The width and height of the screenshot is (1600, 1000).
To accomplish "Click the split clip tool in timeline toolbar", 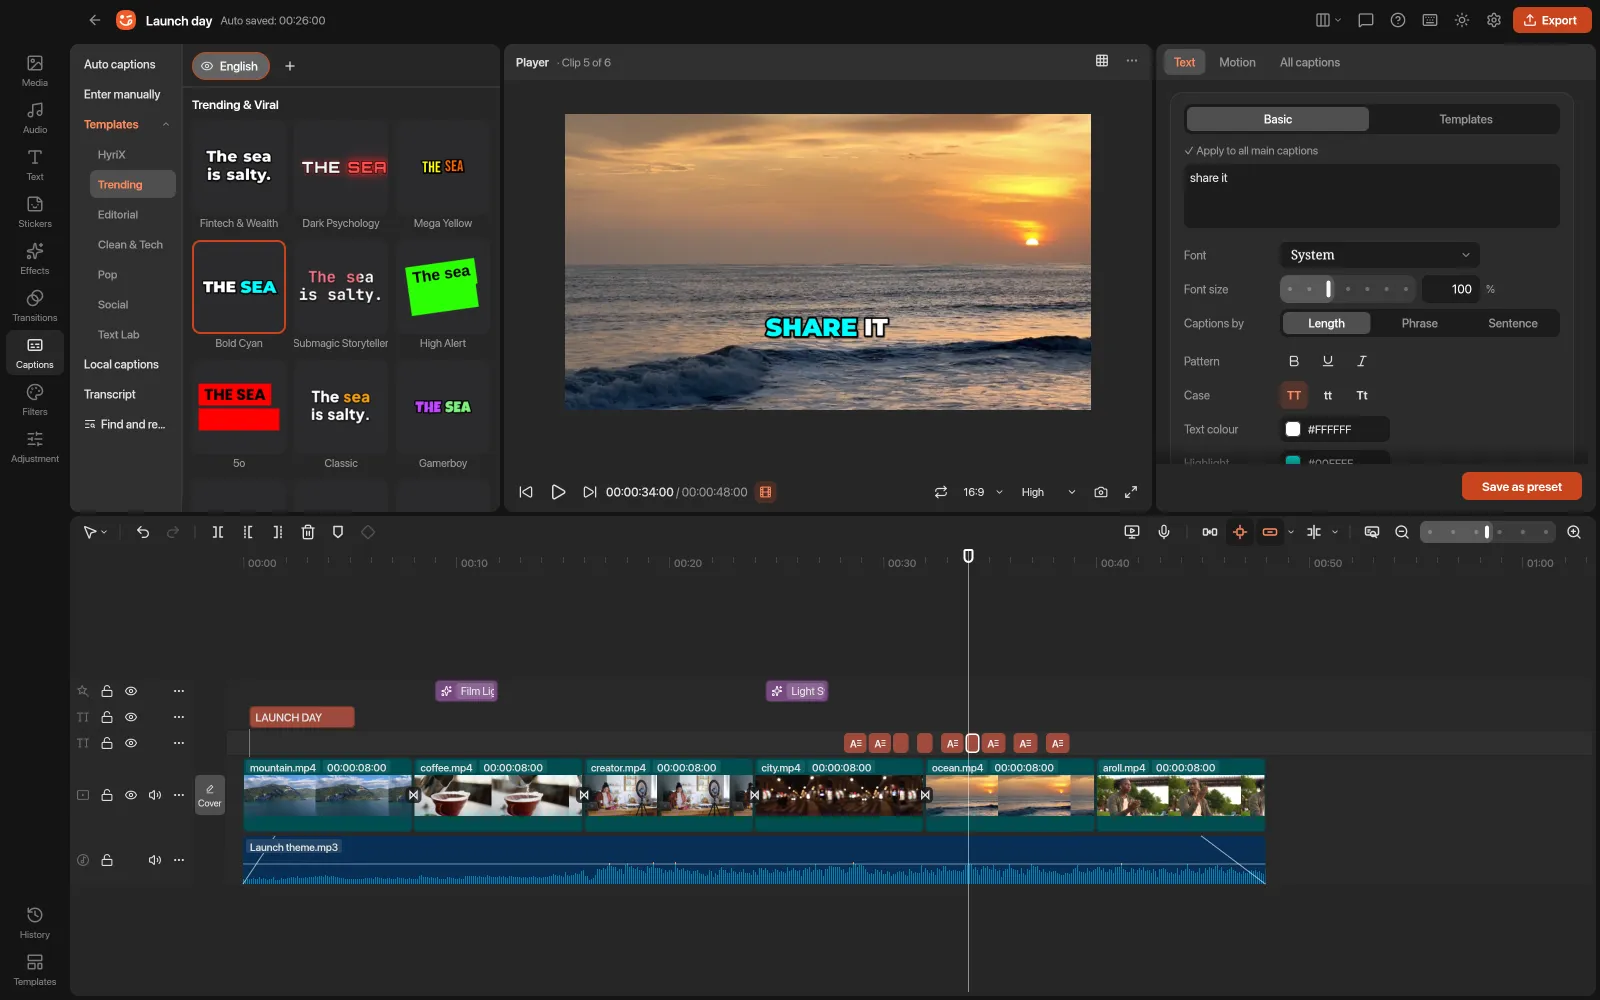I will pyautogui.click(x=218, y=532).
